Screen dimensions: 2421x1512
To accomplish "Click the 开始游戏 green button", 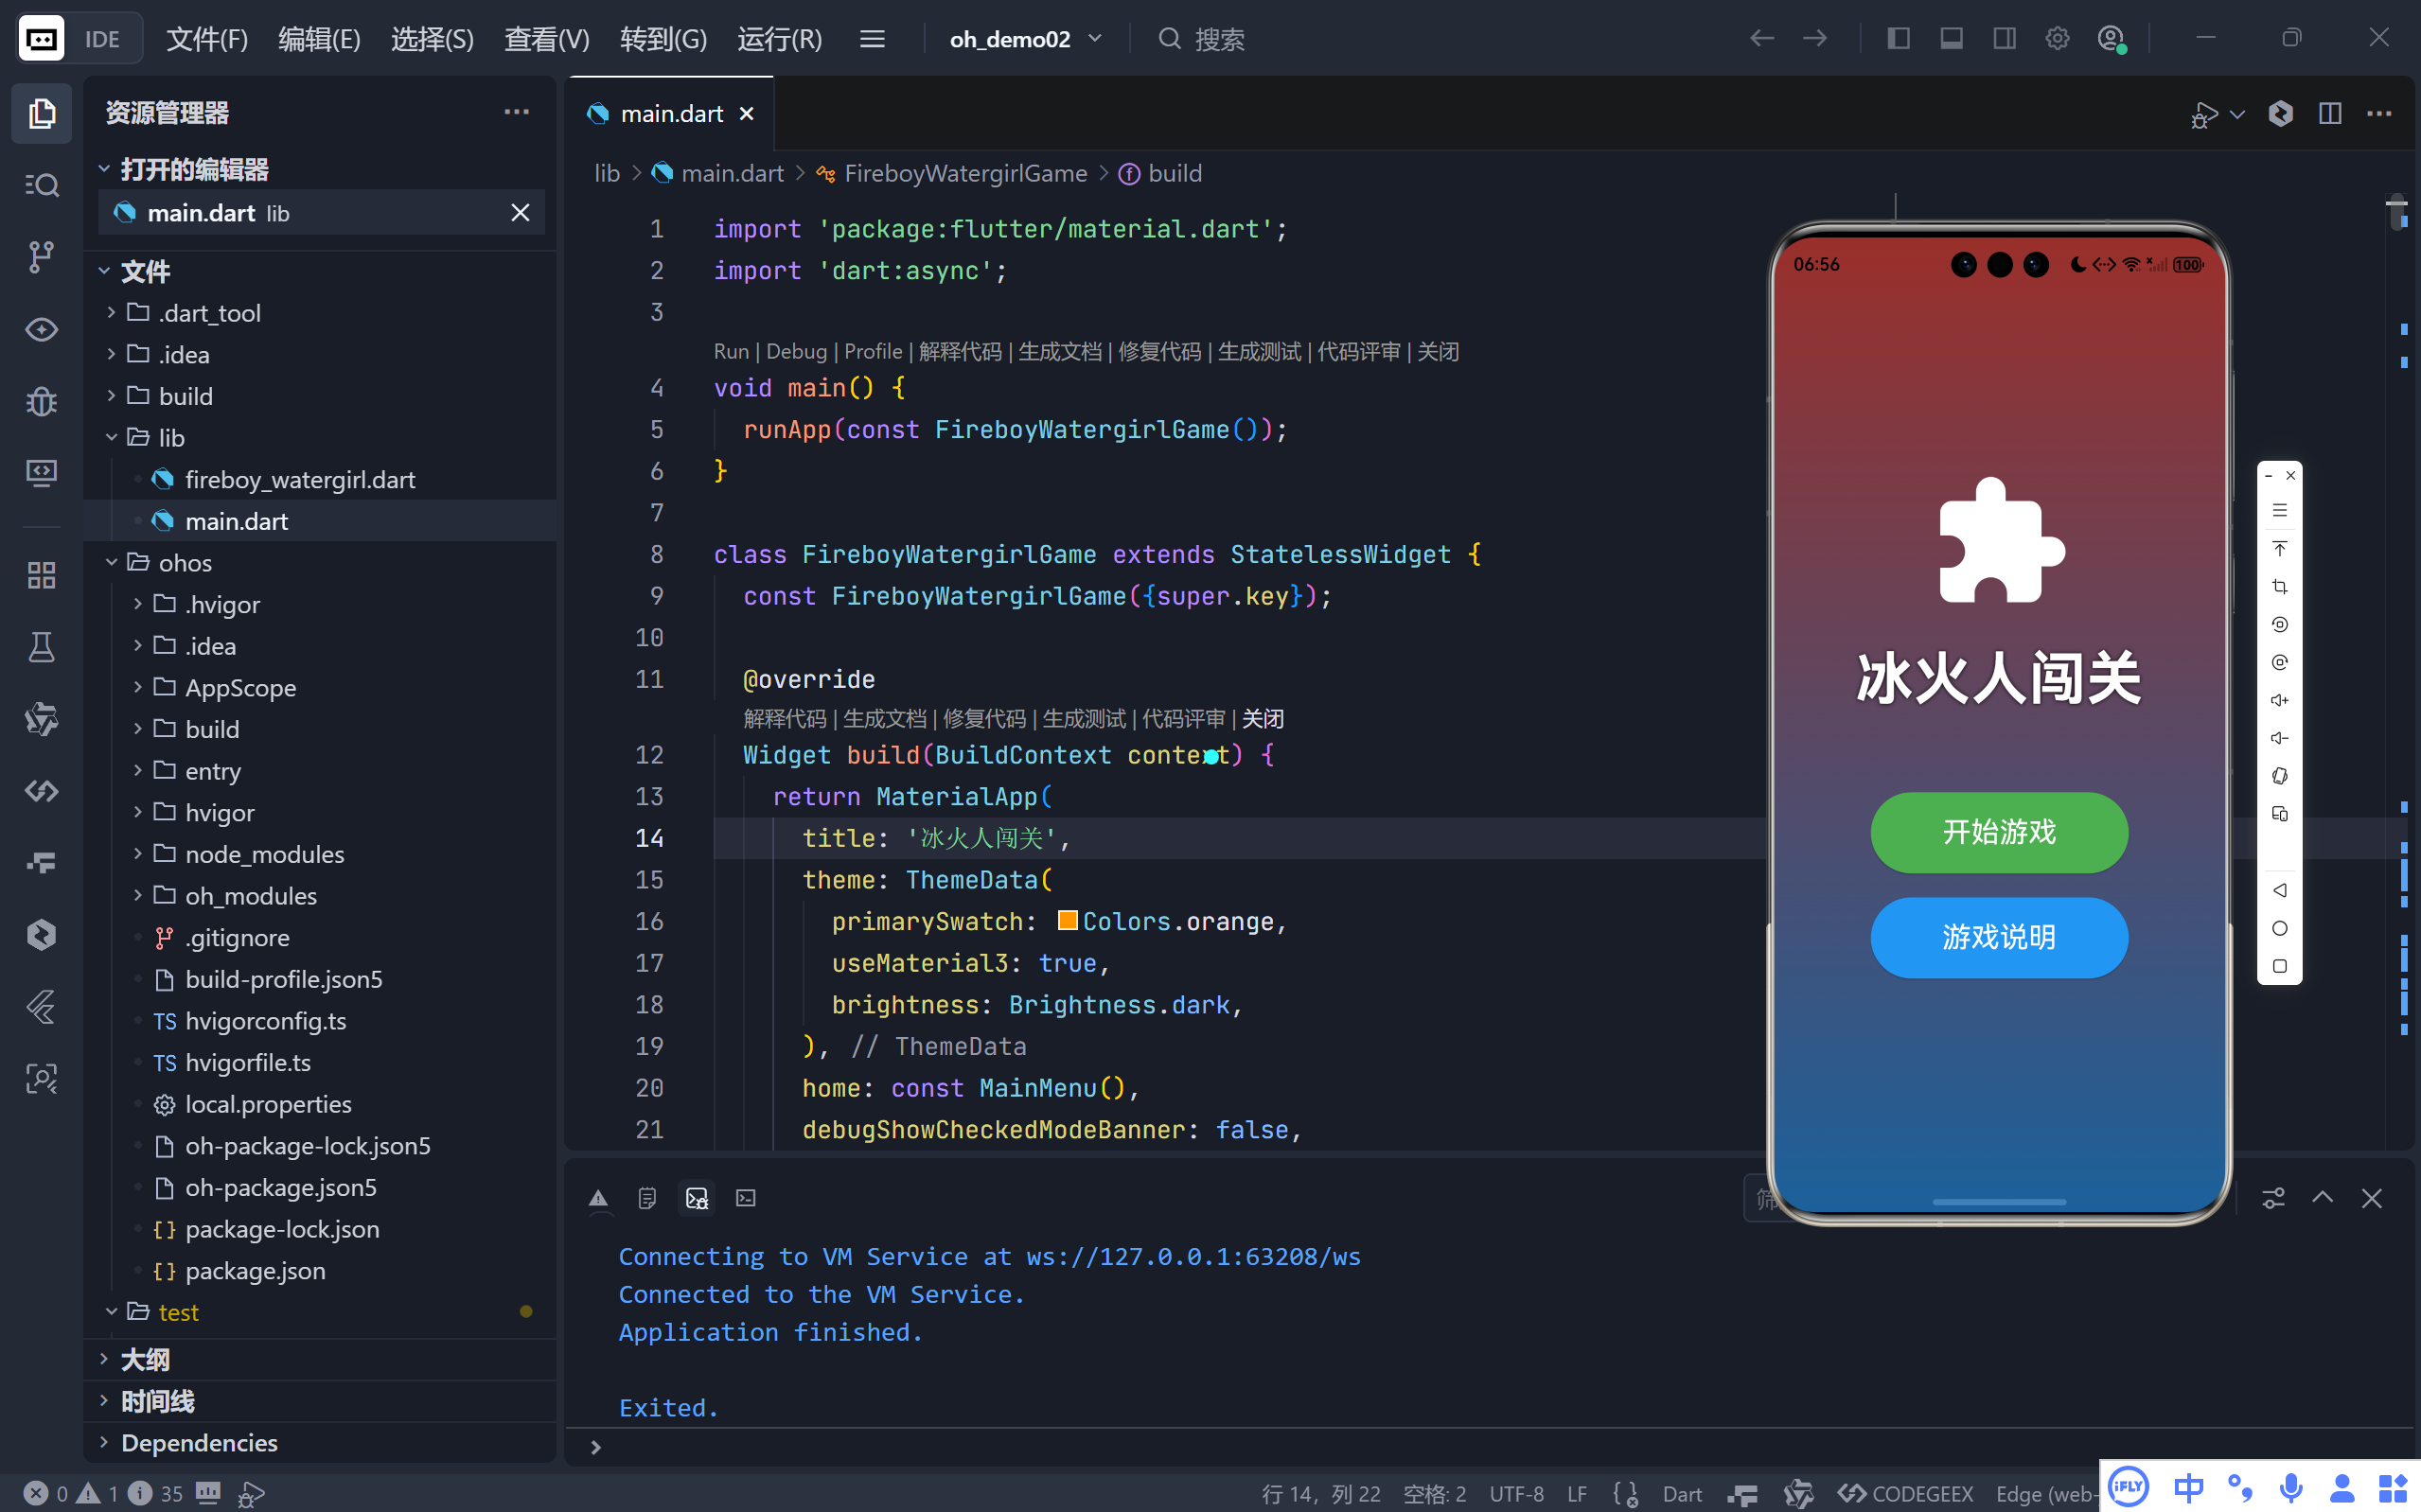I will [x=1998, y=832].
